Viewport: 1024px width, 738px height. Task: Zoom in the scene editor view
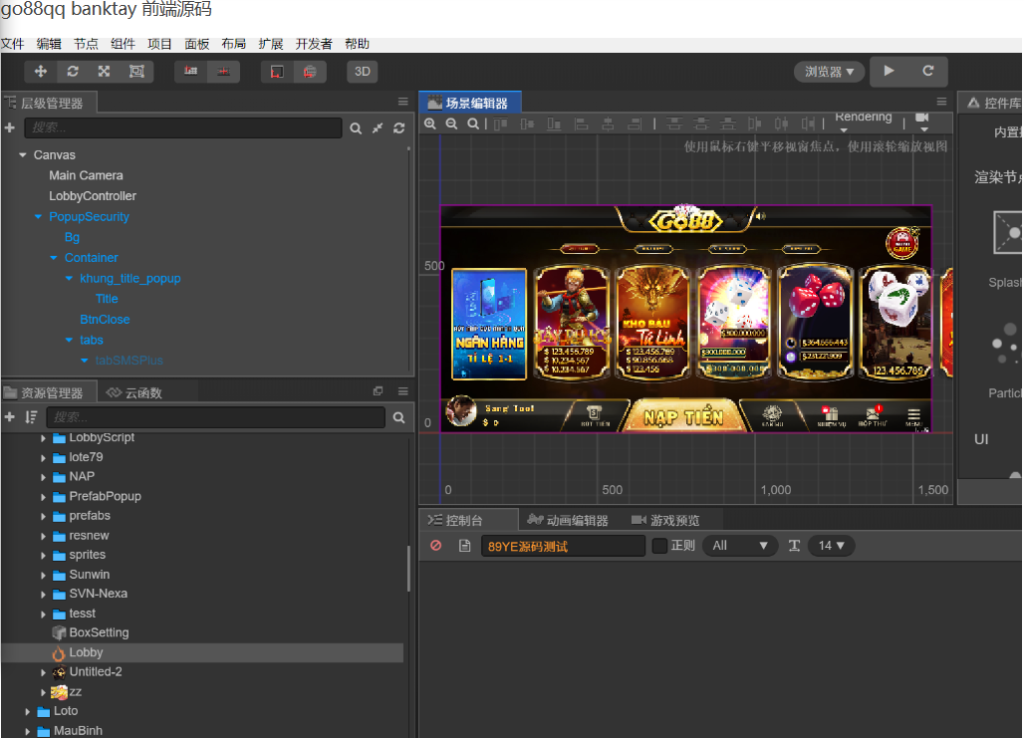click(430, 123)
